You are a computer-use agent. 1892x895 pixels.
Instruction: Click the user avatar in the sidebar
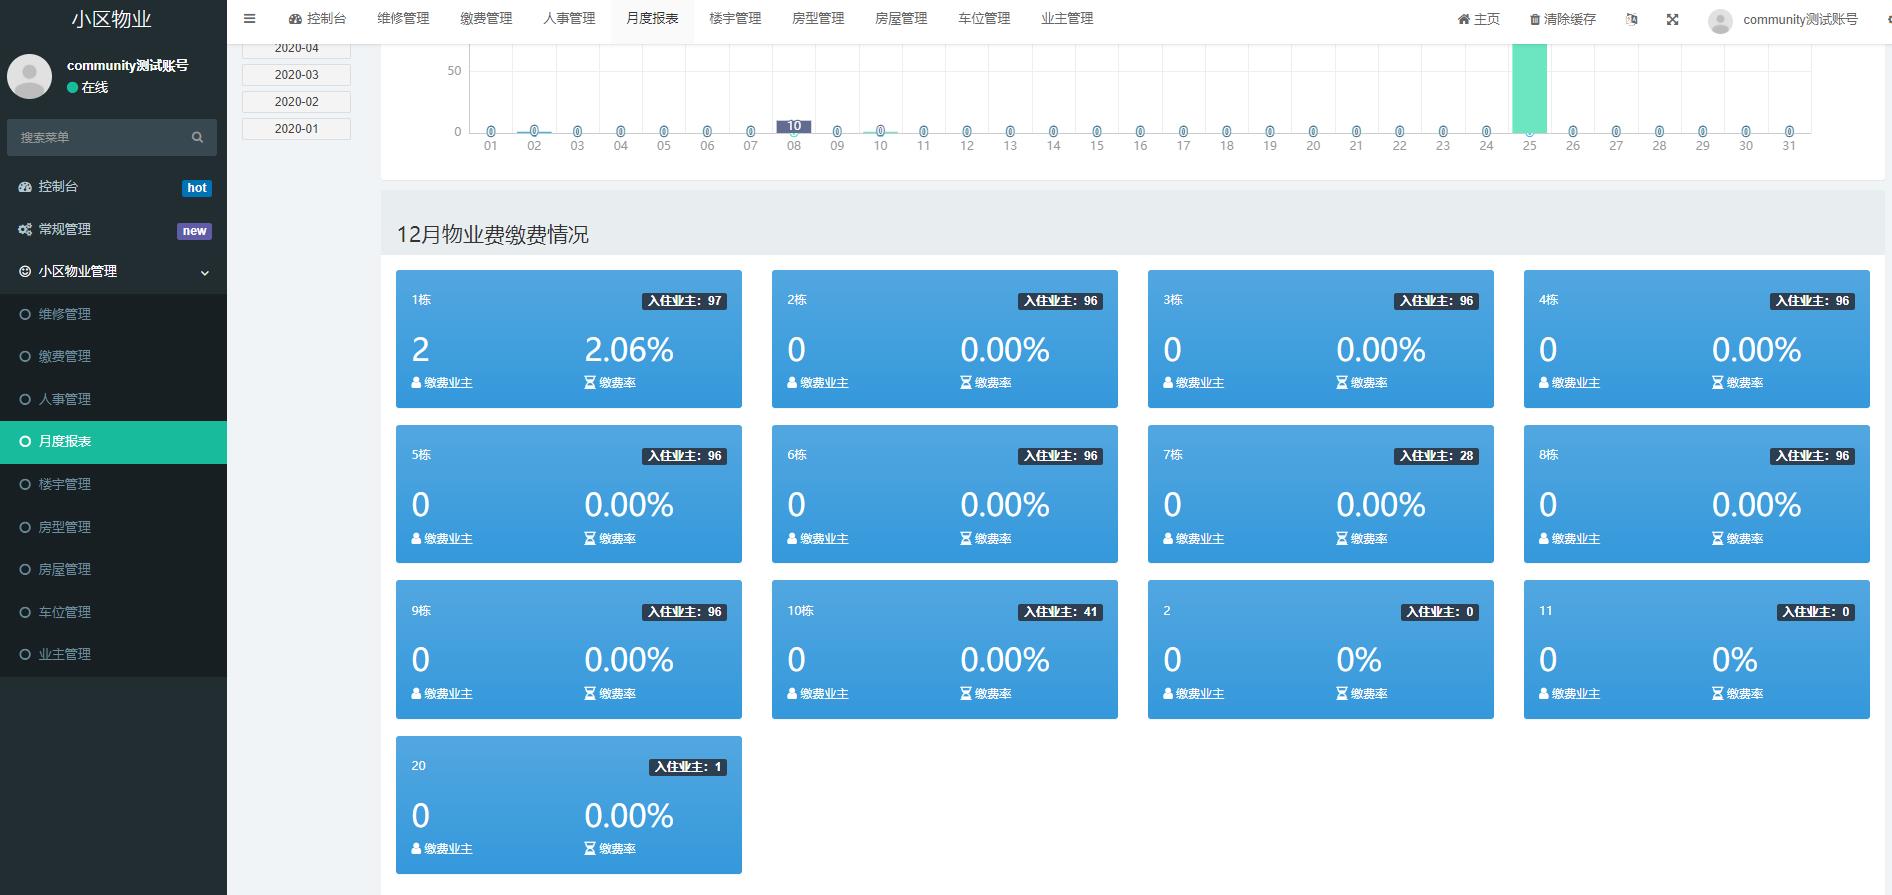coord(30,76)
